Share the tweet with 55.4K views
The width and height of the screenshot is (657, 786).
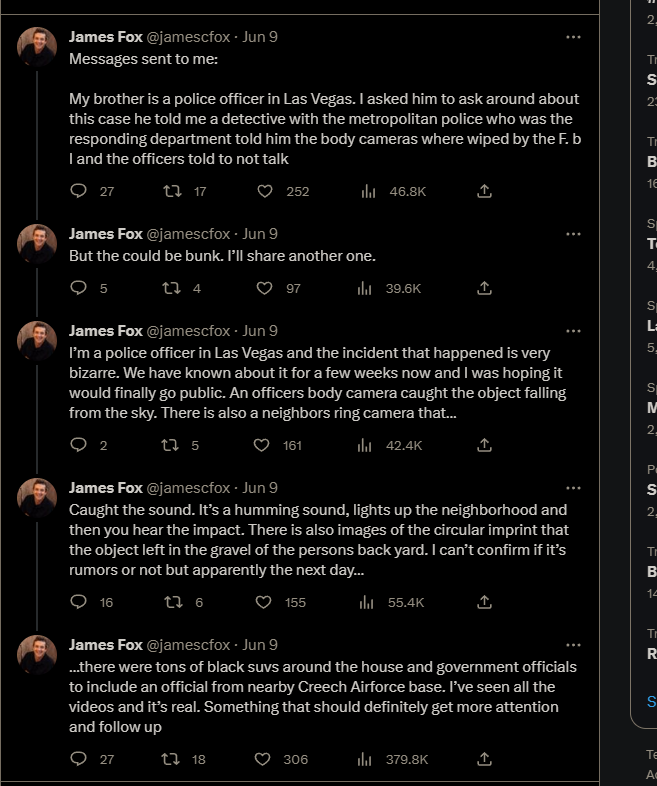[x=484, y=602]
